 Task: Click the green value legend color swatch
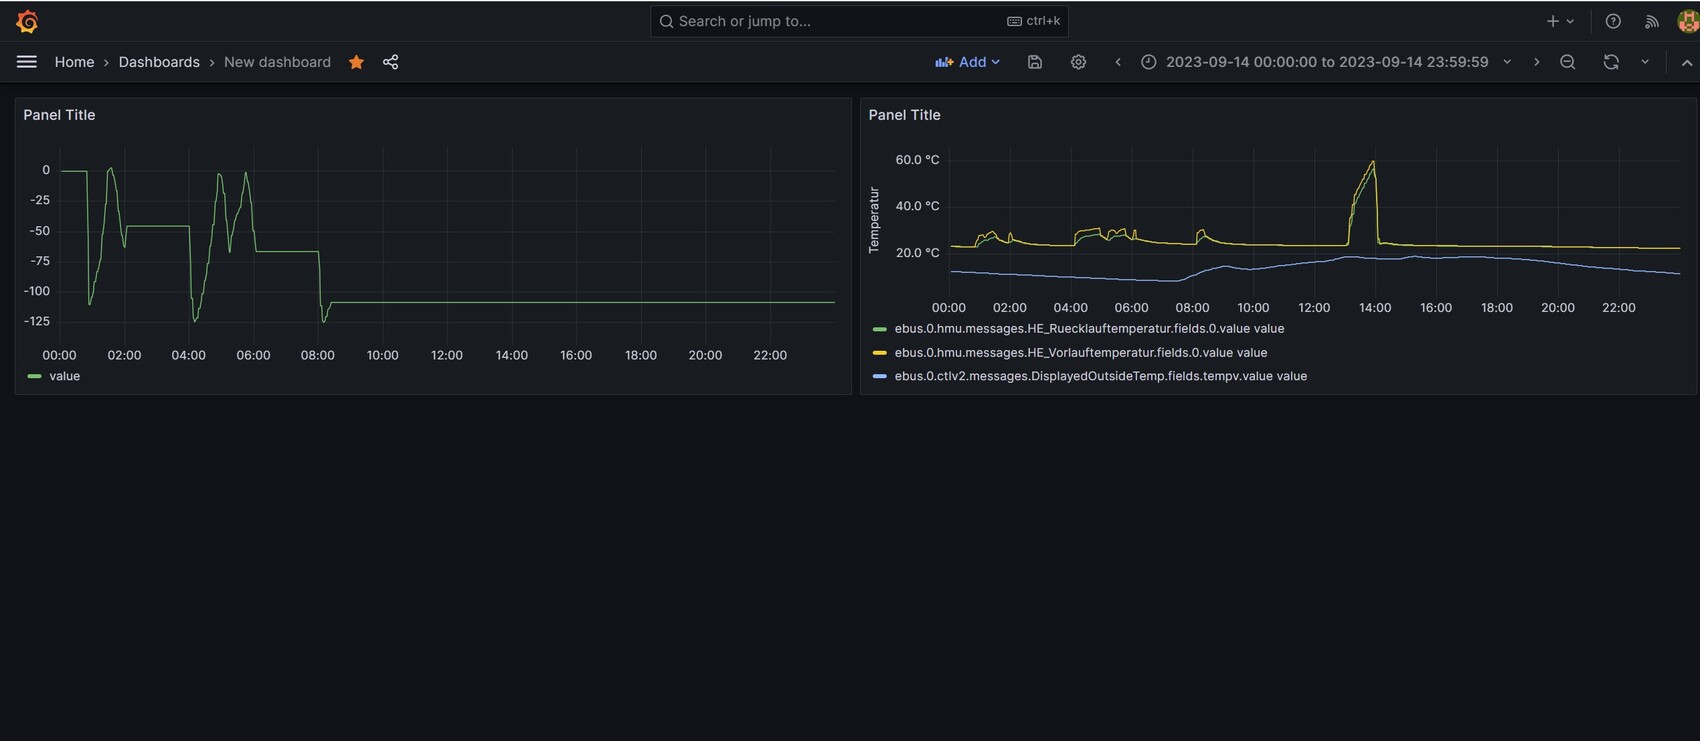click(x=35, y=377)
